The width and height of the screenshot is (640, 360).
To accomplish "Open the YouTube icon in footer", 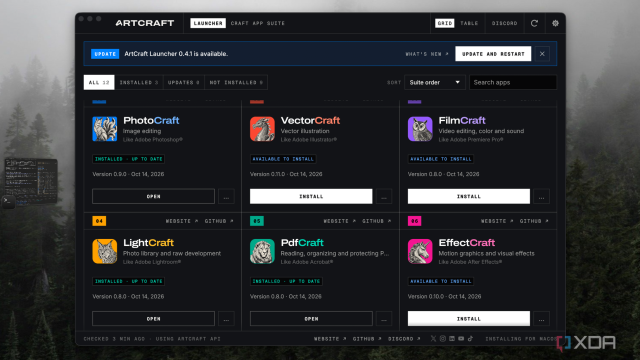I will point(461,338).
